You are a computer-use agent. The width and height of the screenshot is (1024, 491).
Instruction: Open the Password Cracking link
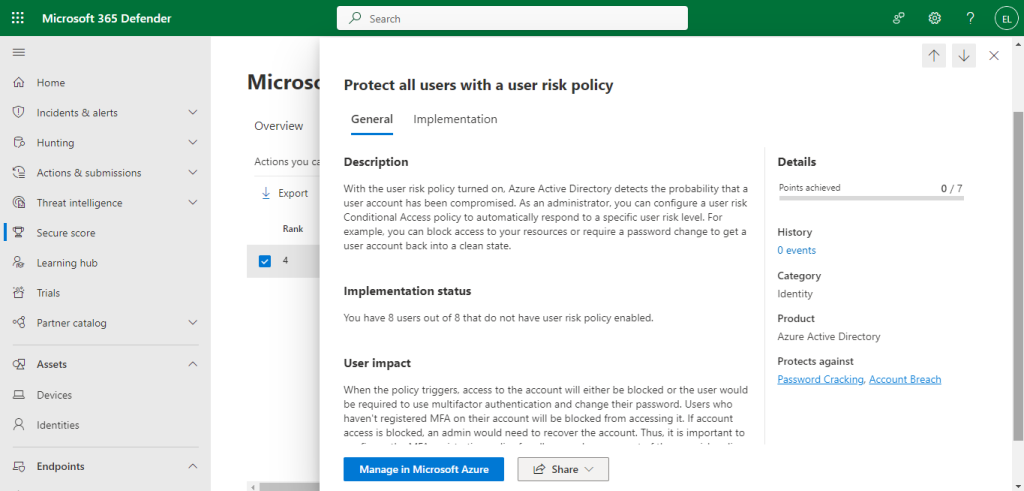[x=820, y=379]
